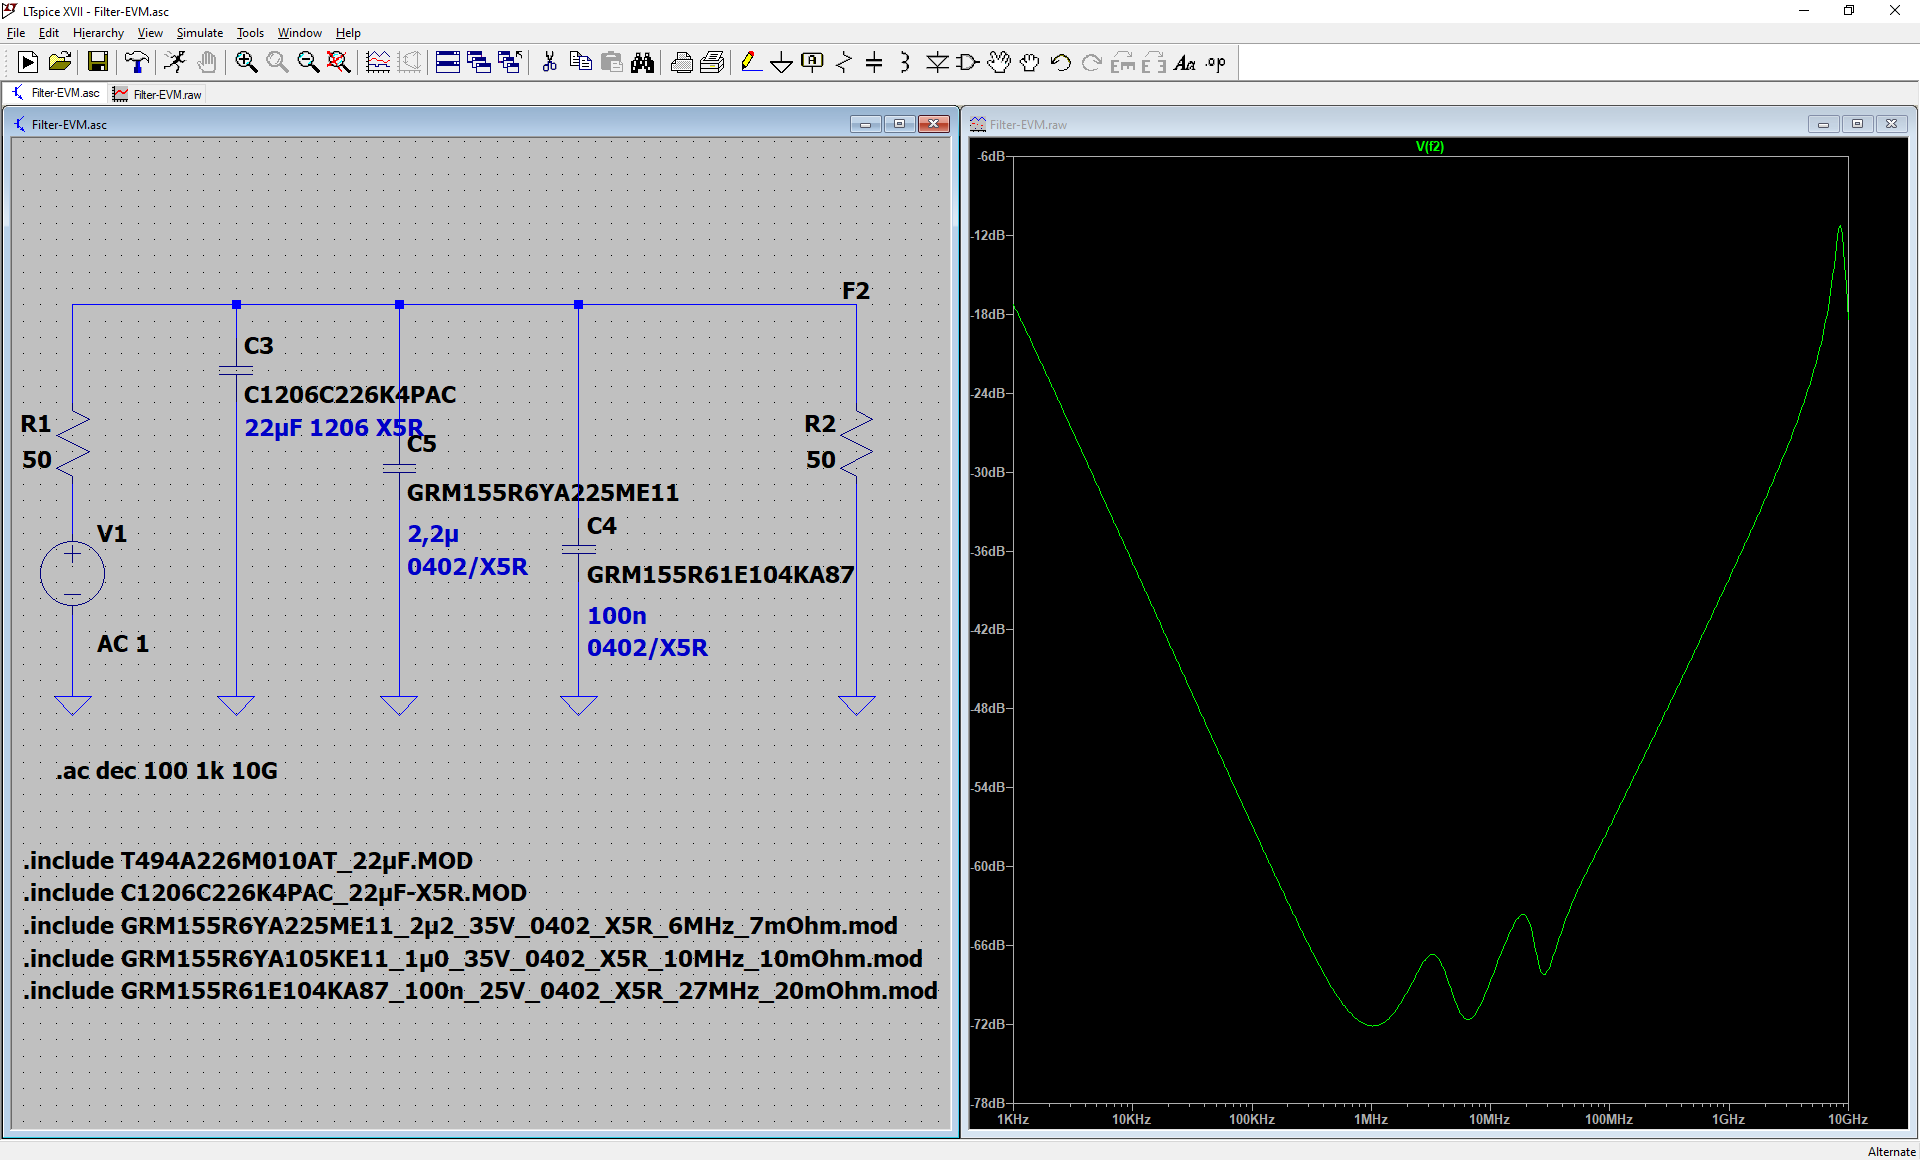Open the Component gate icon
The image size is (1920, 1160).
coord(968,63)
